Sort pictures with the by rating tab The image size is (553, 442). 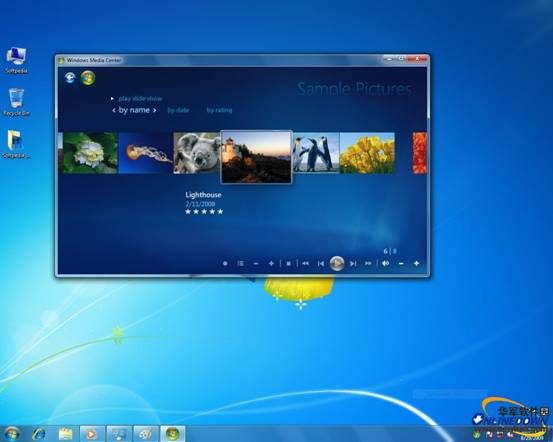coord(219,110)
